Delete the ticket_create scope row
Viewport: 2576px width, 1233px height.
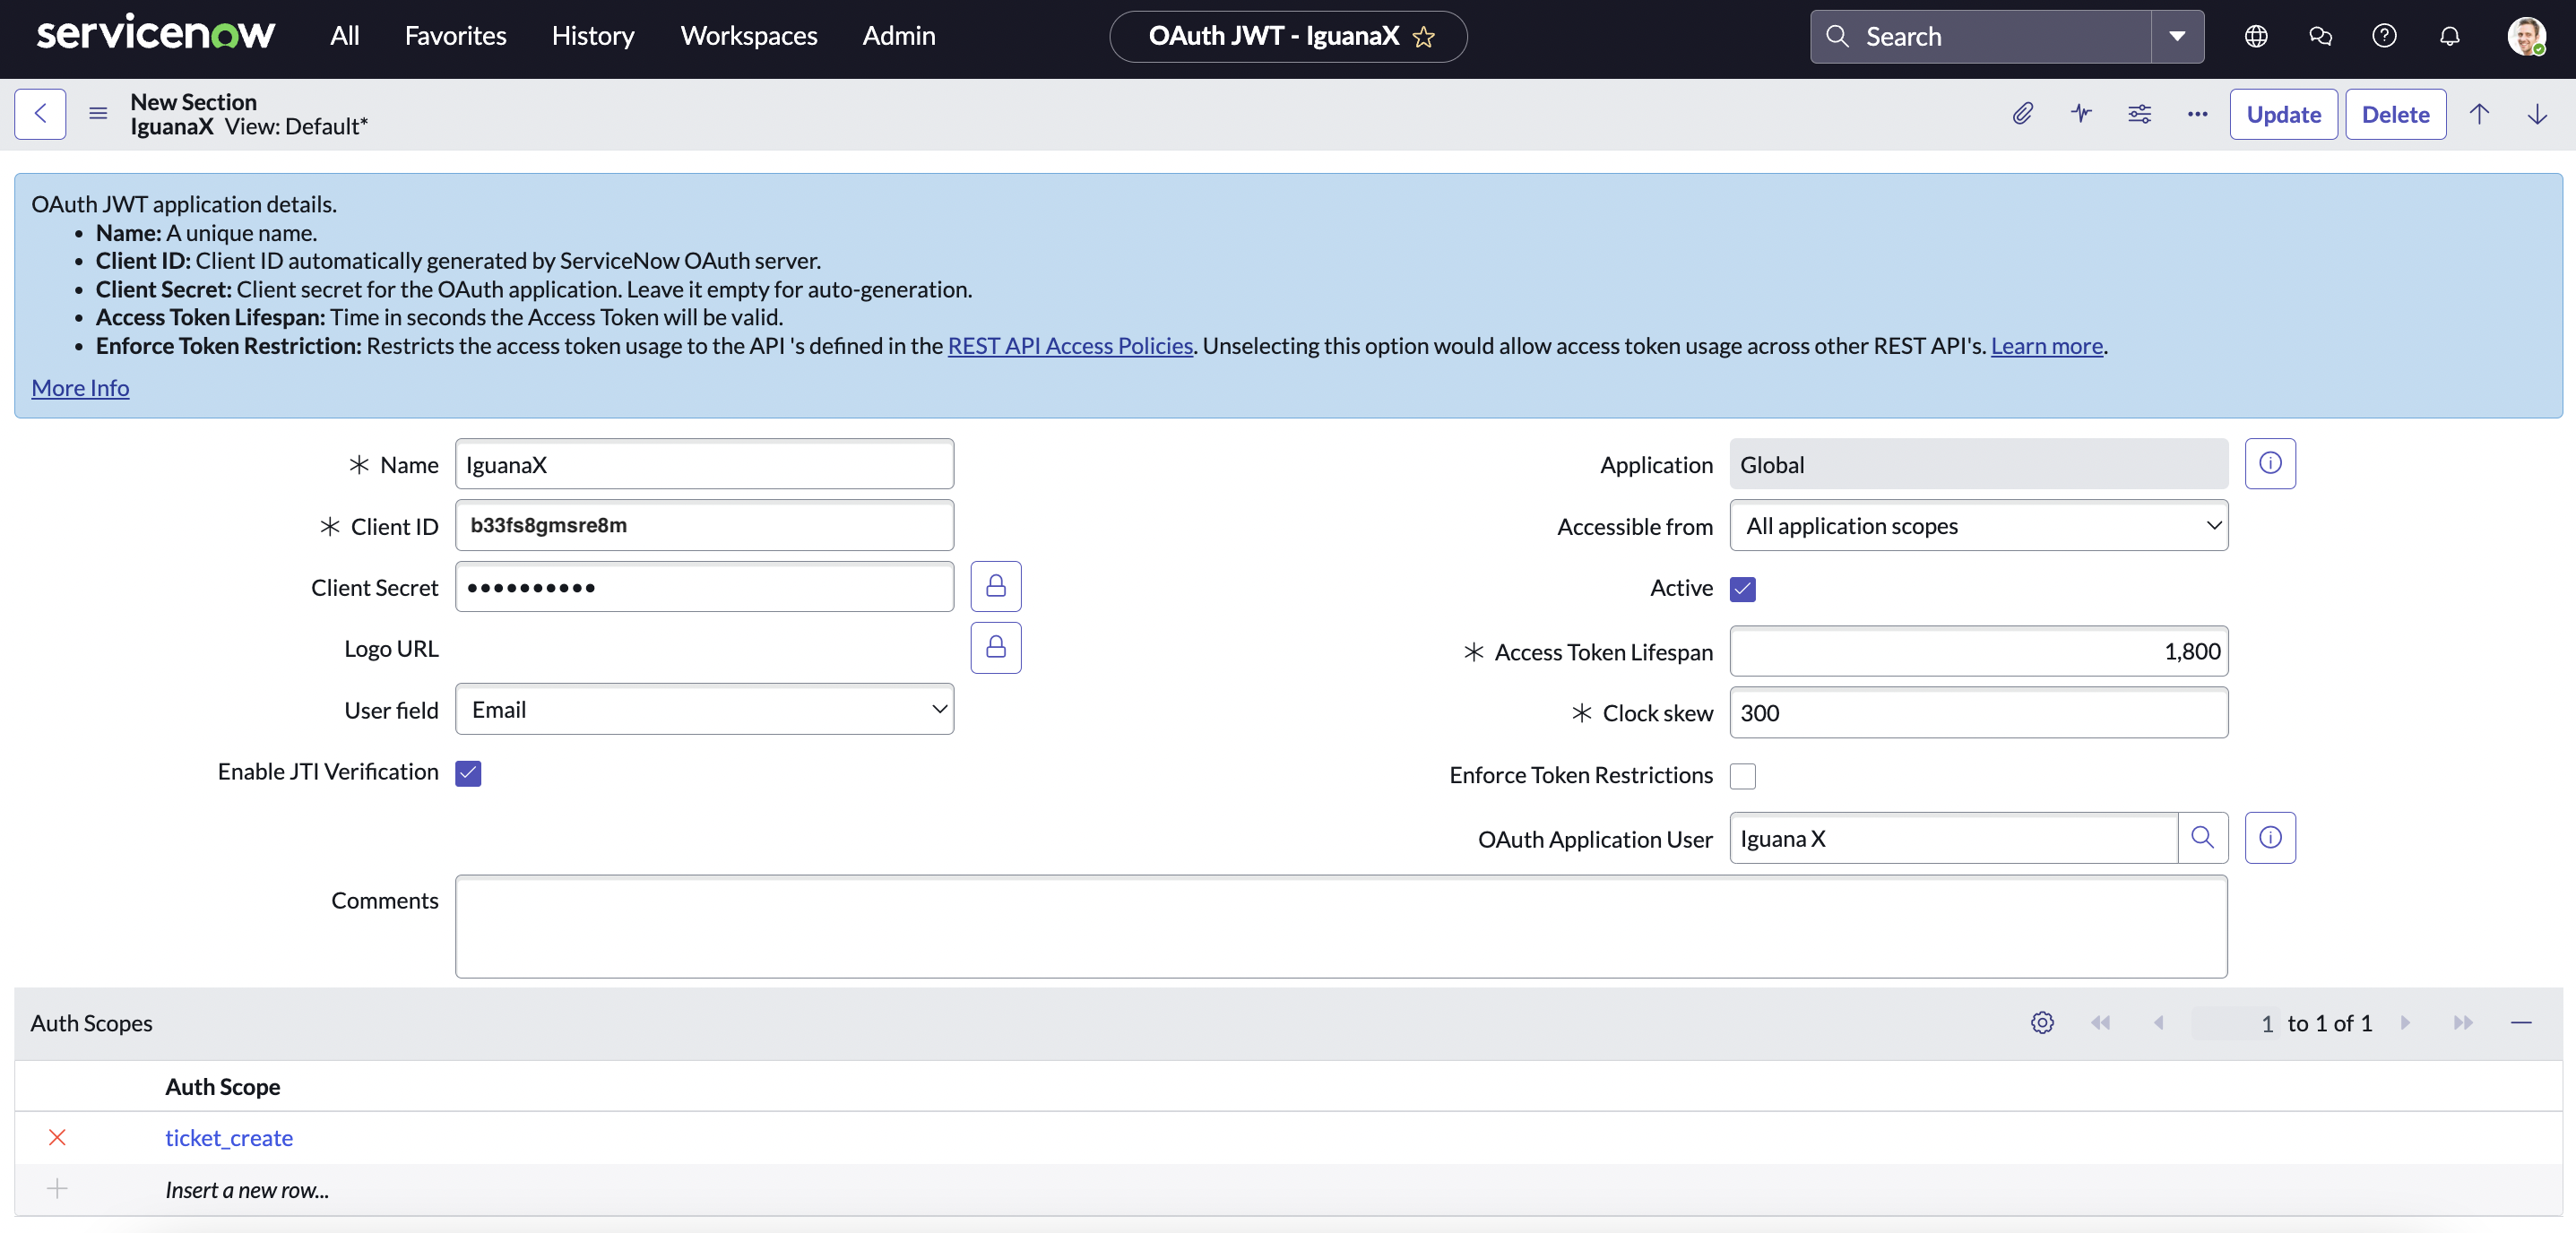click(57, 1138)
